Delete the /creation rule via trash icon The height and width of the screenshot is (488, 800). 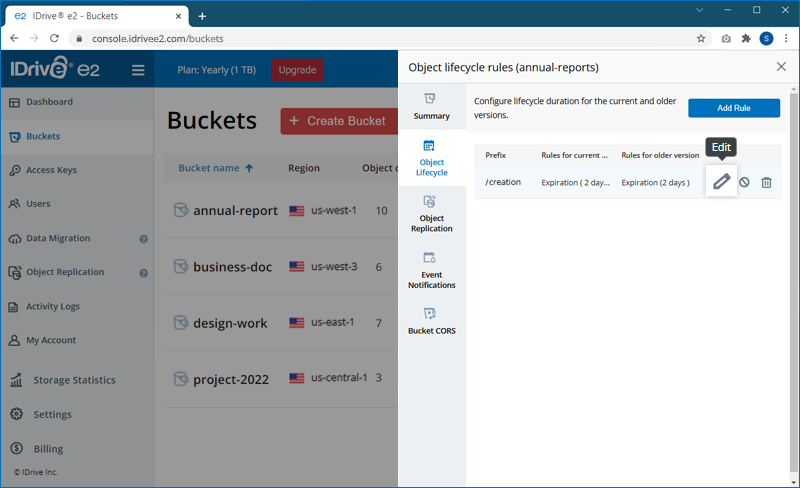tap(767, 182)
